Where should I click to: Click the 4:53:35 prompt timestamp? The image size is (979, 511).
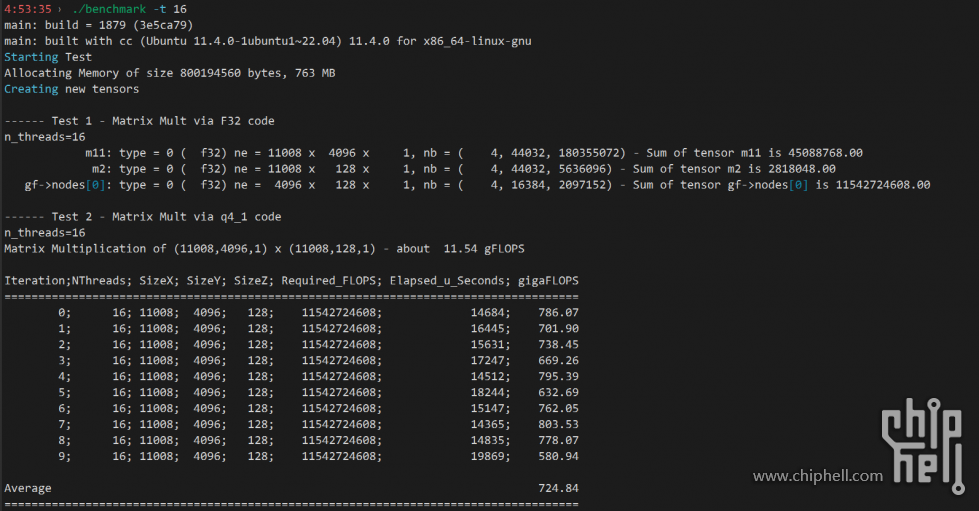pos(27,9)
